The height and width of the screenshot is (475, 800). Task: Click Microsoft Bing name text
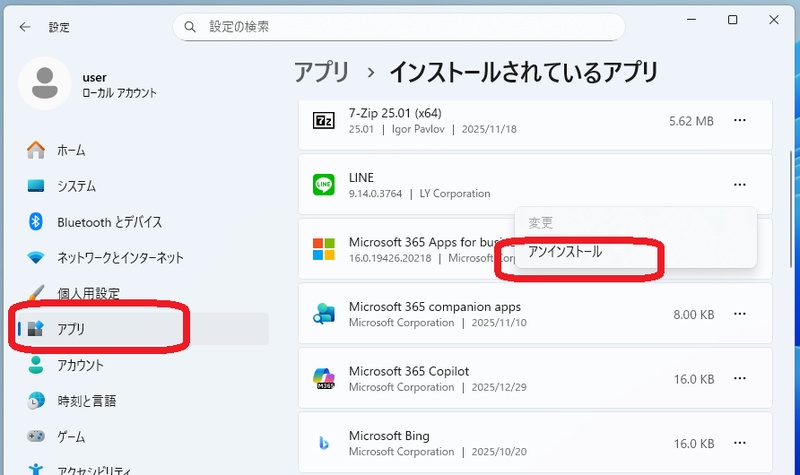tap(389, 436)
